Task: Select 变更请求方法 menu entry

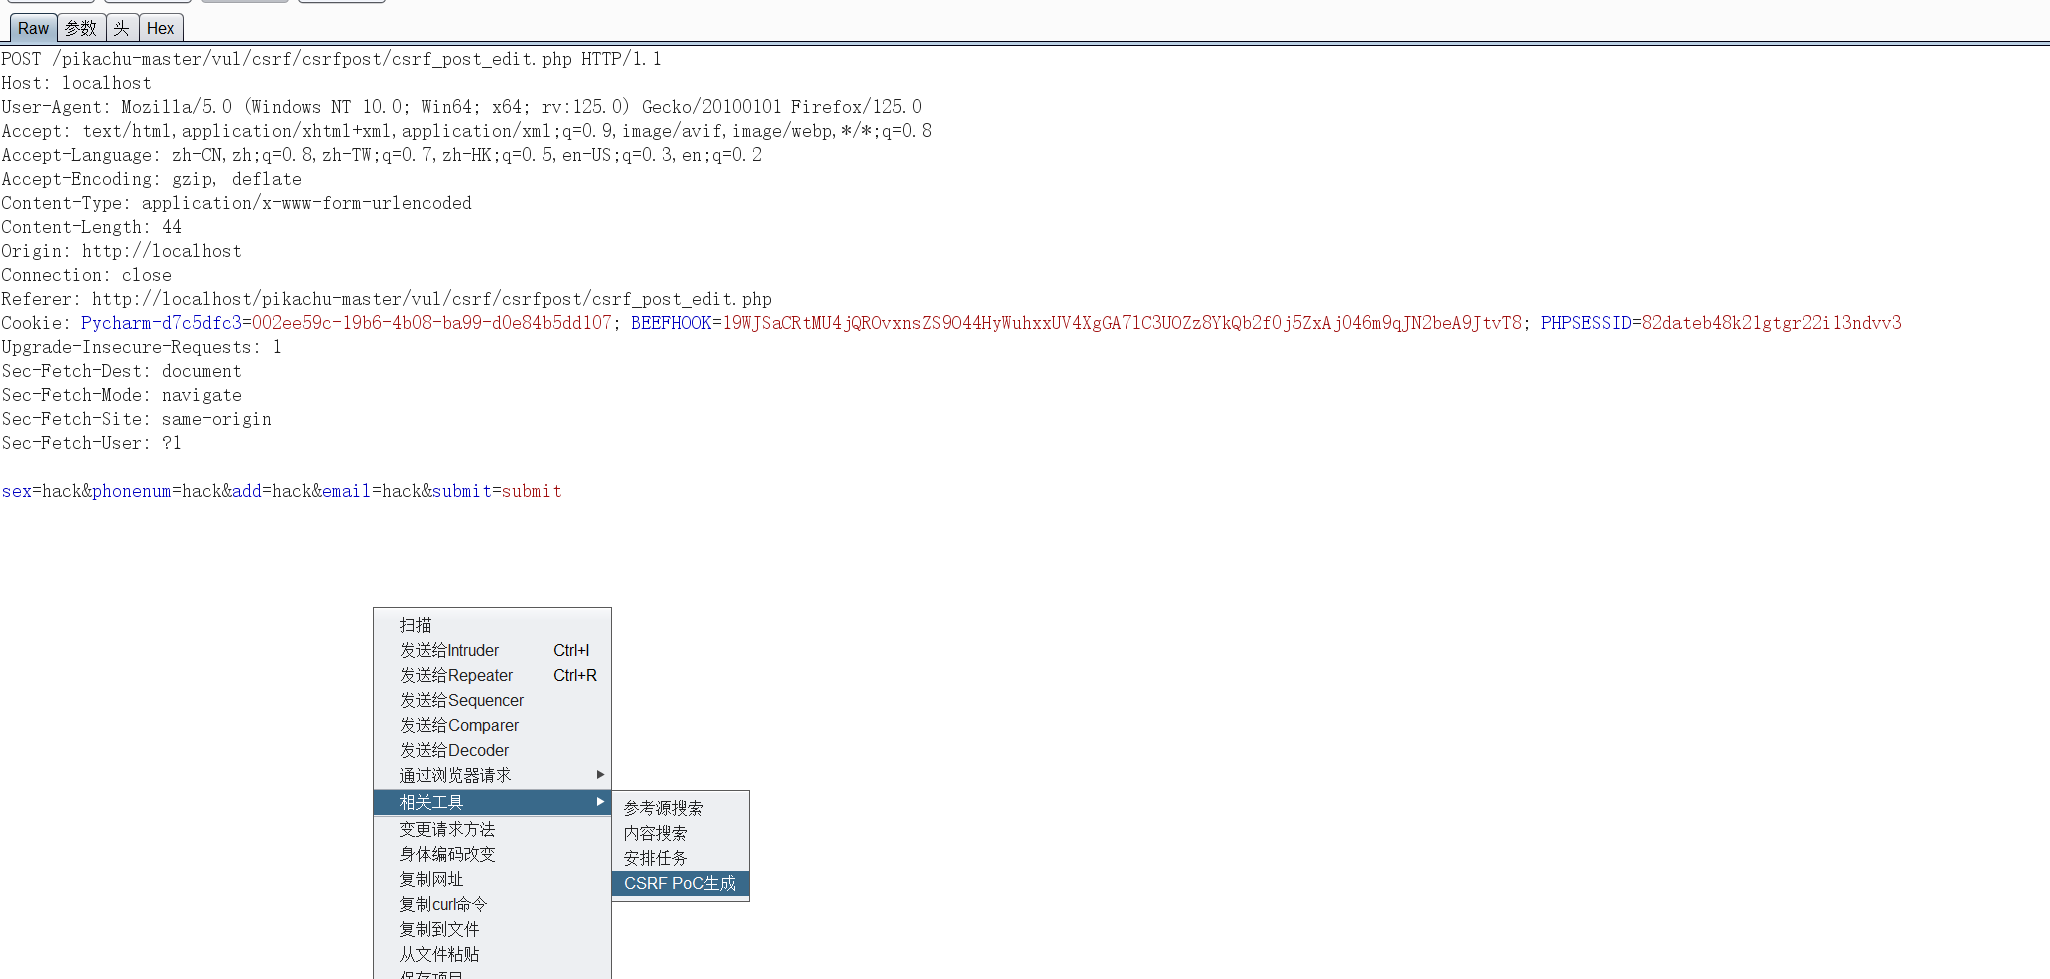Action: 492,829
